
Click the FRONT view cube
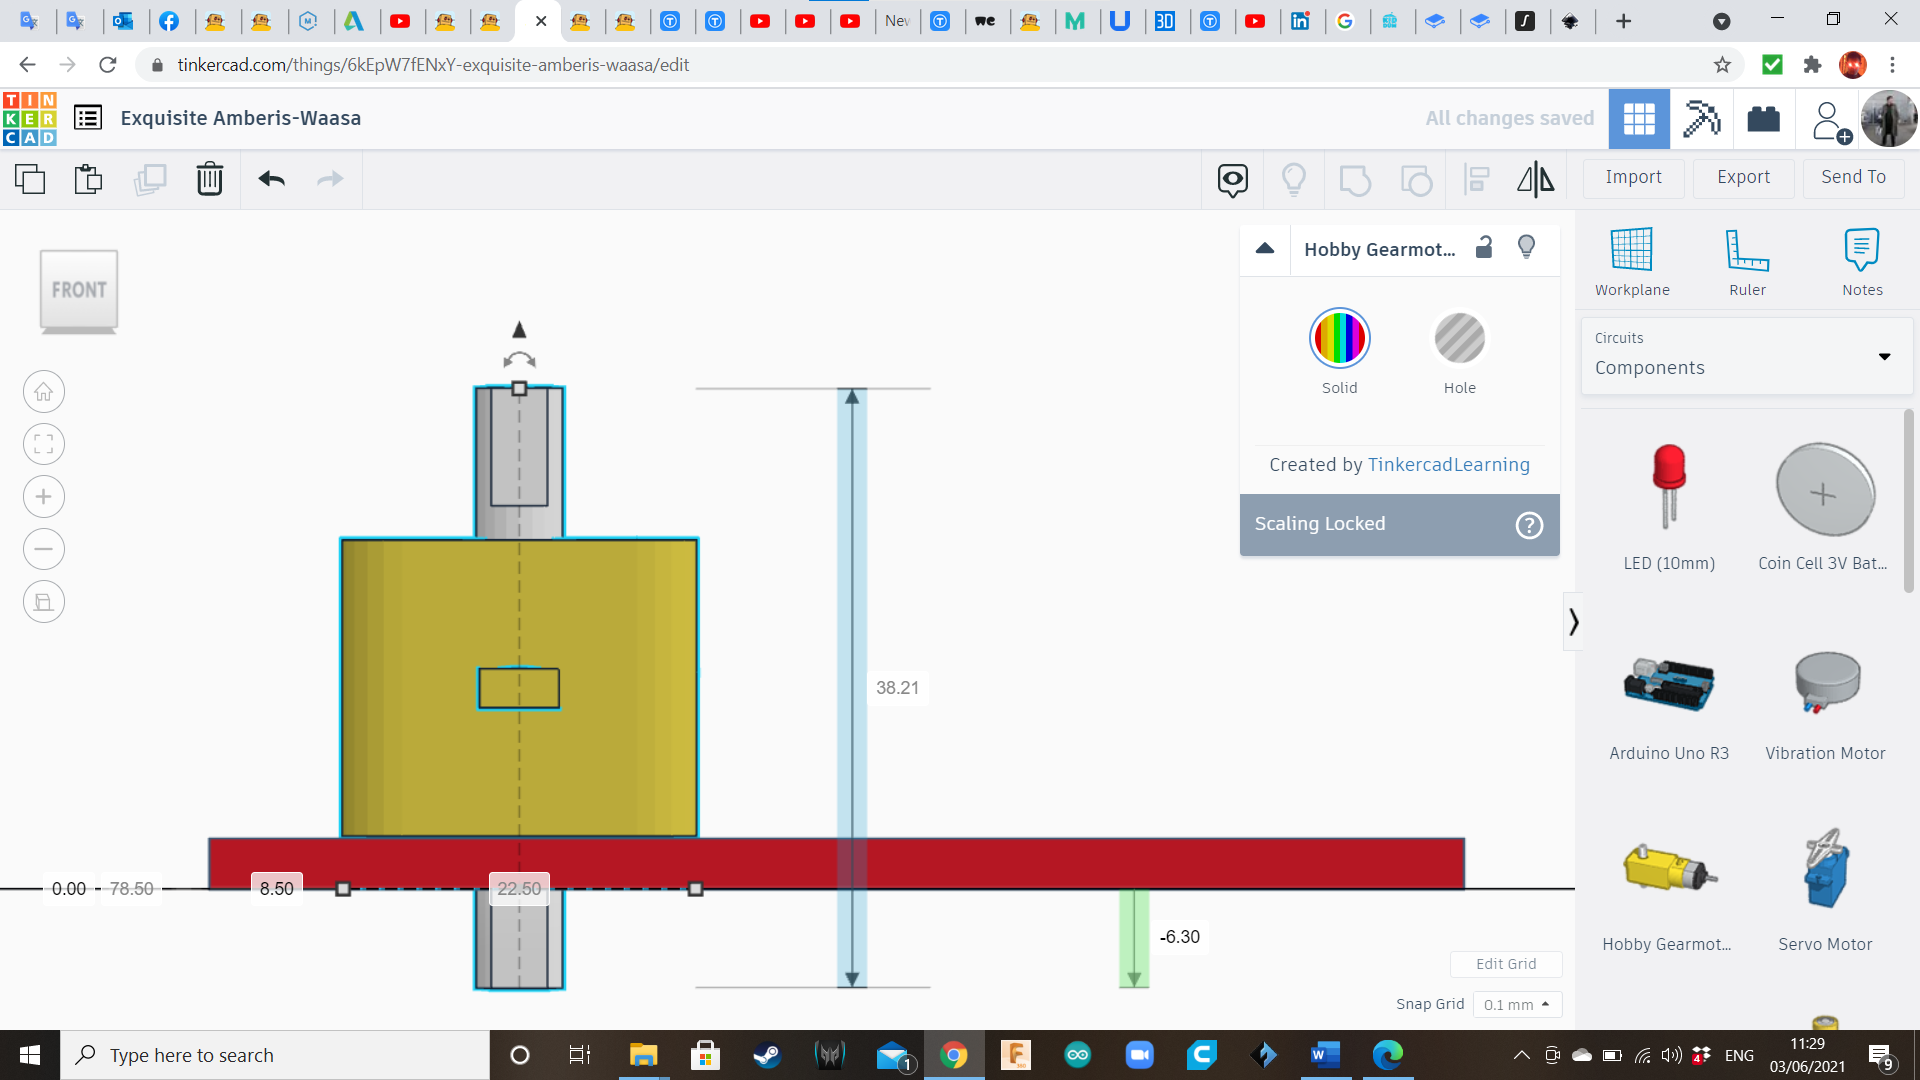[x=79, y=290]
